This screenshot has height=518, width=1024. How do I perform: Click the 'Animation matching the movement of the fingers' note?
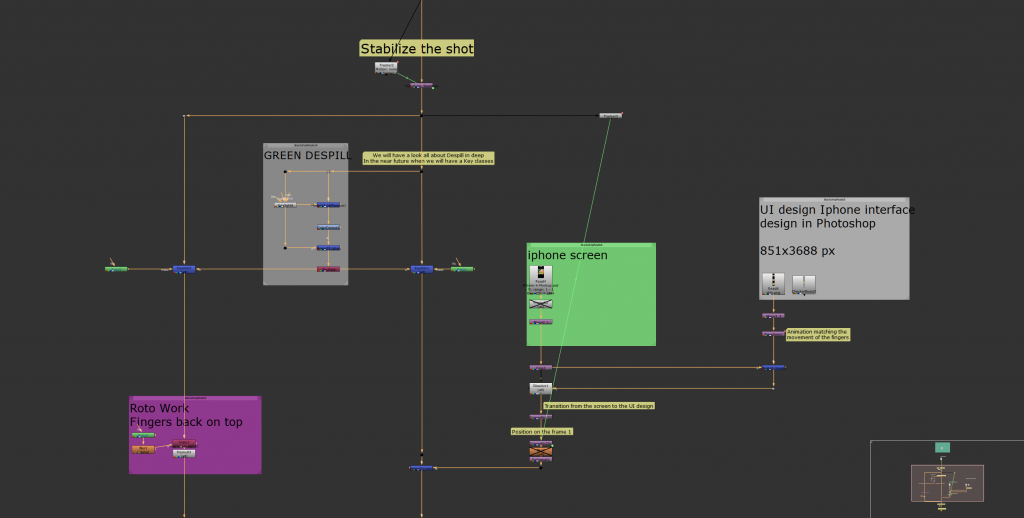coord(818,334)
